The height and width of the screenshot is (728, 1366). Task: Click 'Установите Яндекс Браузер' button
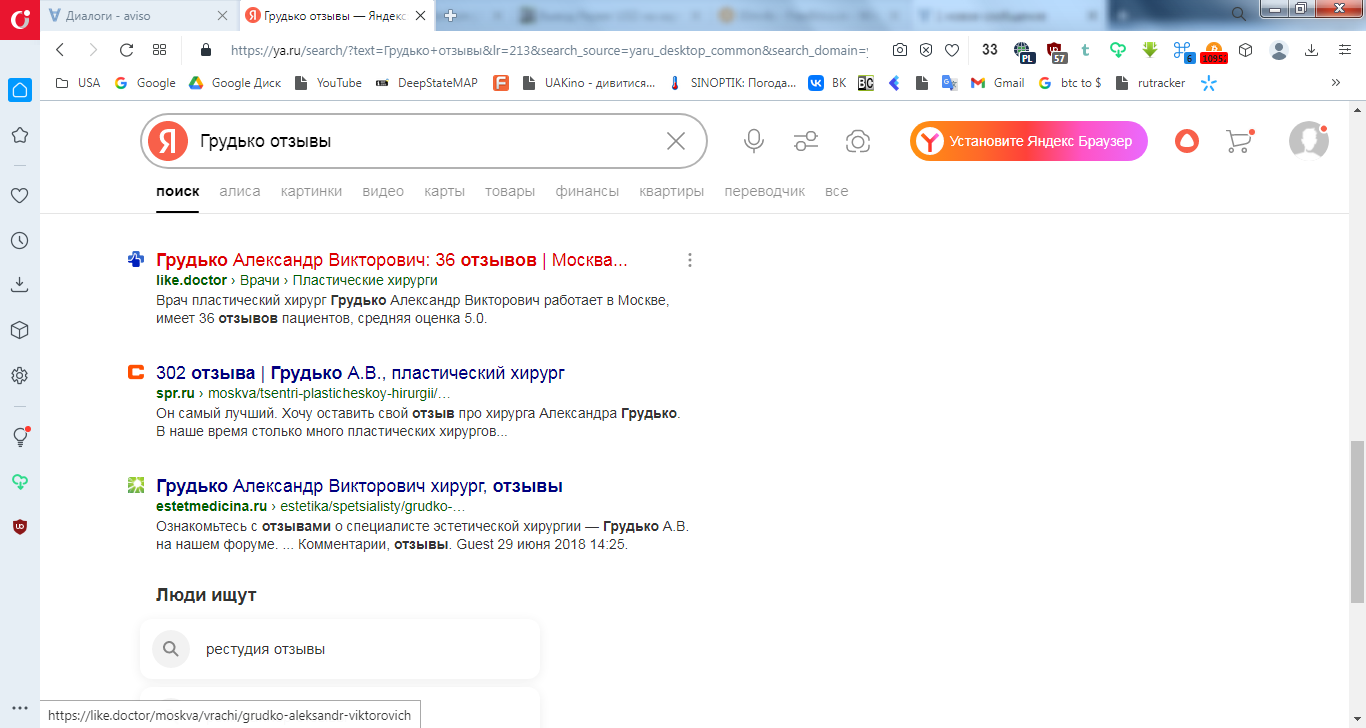[x=1029, y=141]
